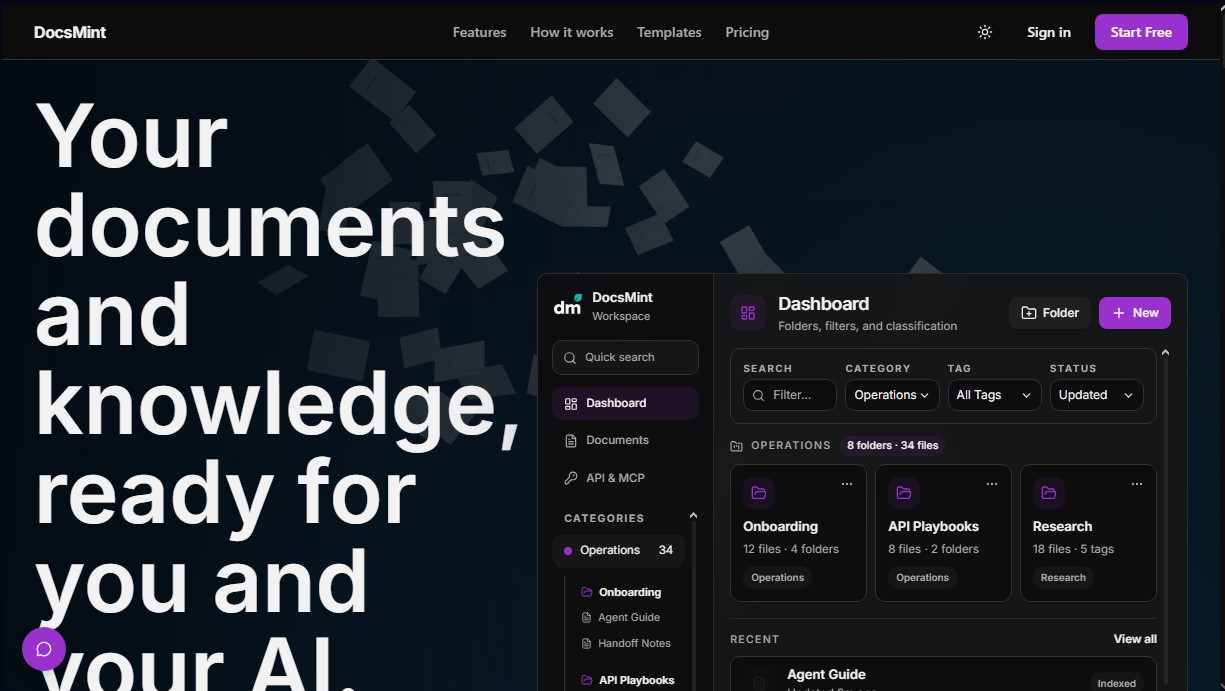Click the Agent Guide recent item
This screenshot has width=1225, height=691.
(x=943, y=675)
